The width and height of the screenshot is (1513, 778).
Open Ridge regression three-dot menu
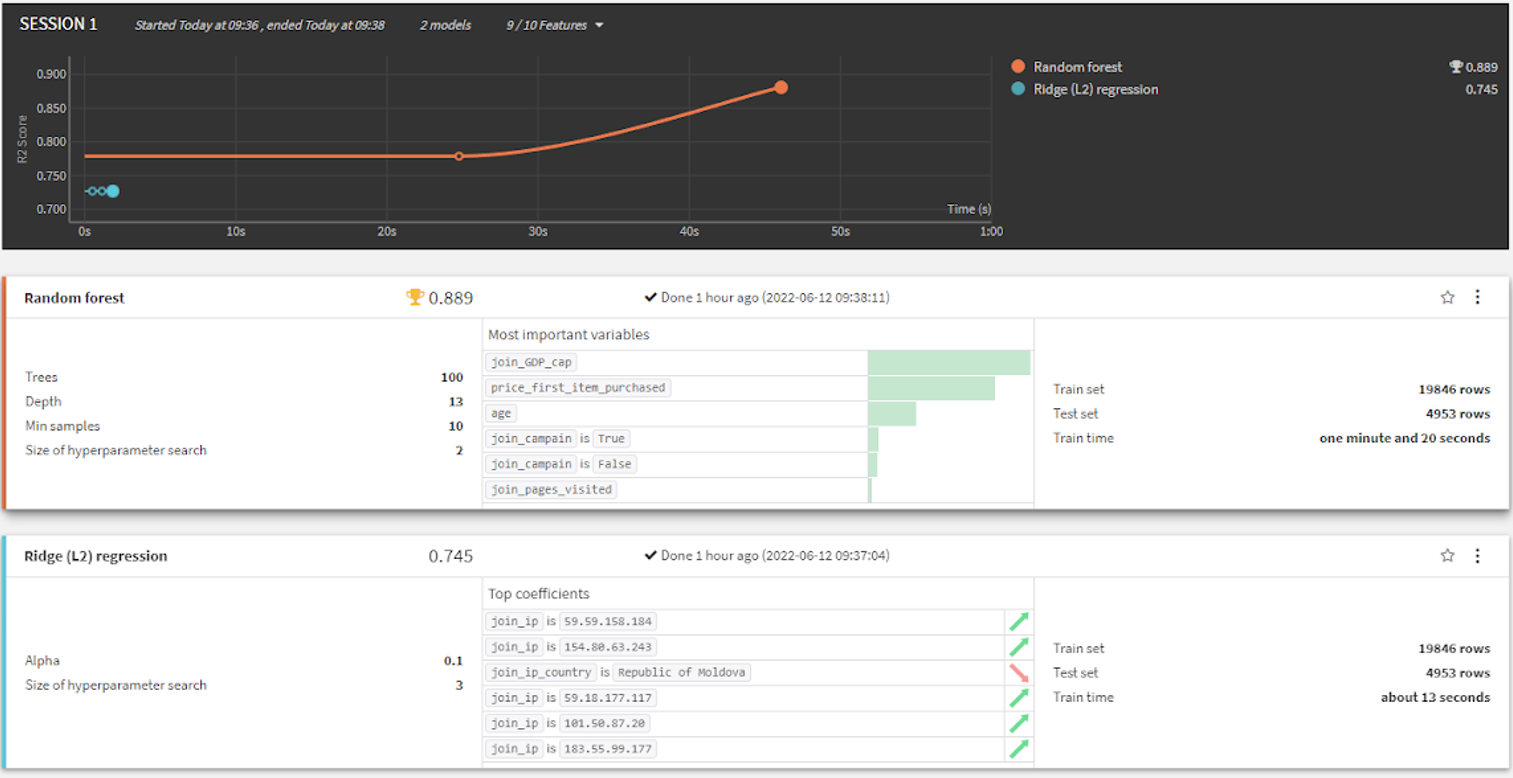click(x=1477, y=555)
